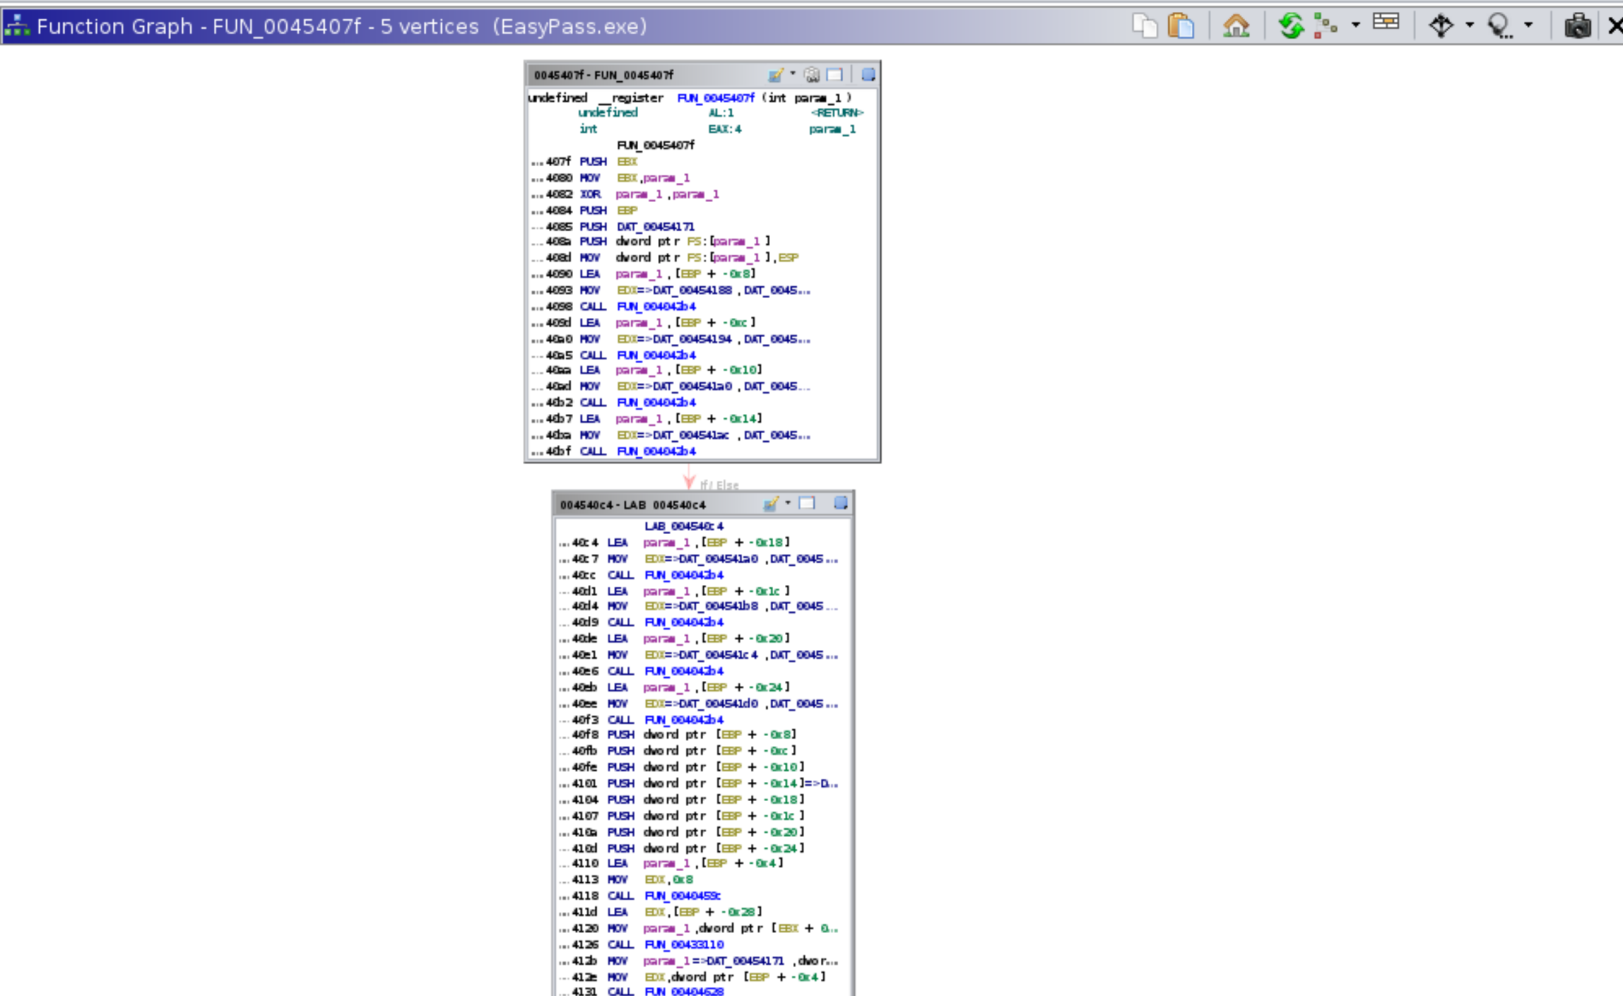Viewport: 1623px width, 996px height.
Task: Set background color of the LAB_004540c4 block
Action: [770, 504]
